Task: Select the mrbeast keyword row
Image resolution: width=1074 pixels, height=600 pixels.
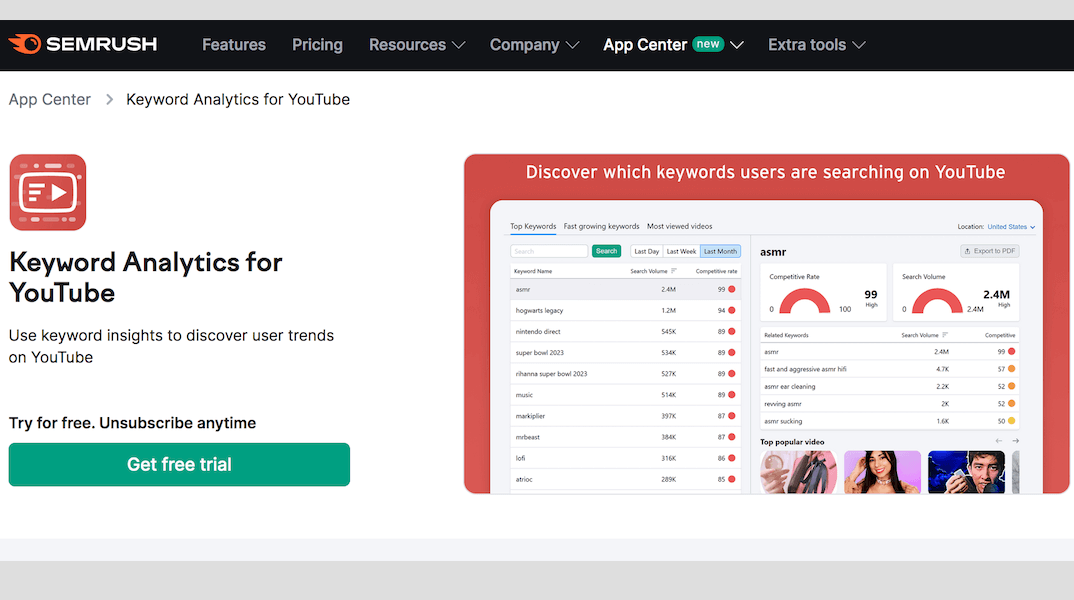Action: [625, 437]
